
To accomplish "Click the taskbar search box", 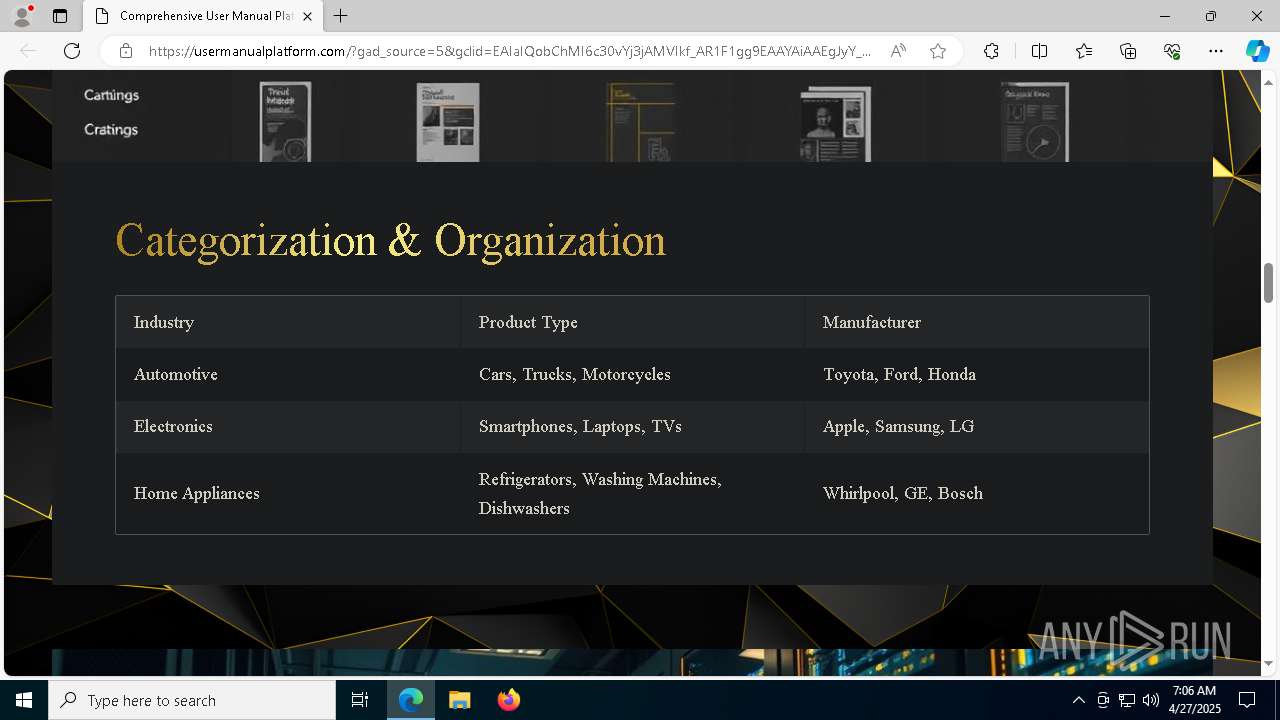I will [192, 700].
